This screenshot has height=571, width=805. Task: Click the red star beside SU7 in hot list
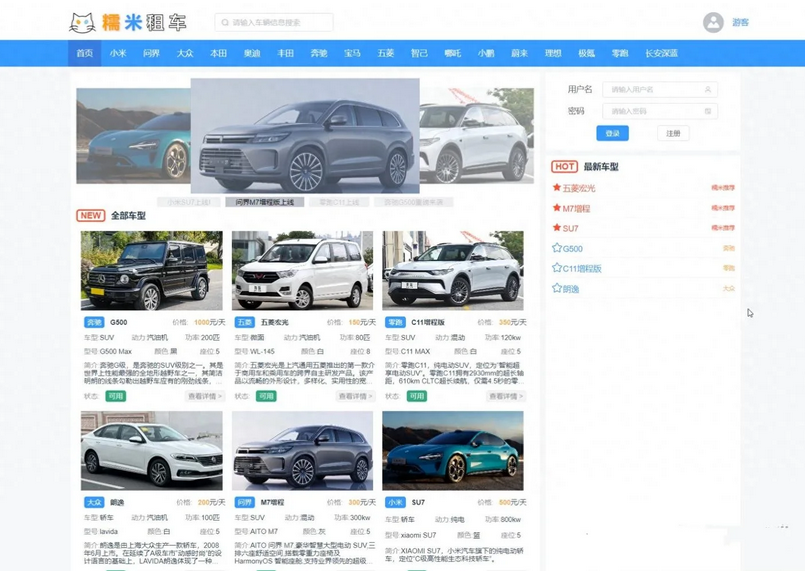[557, 227]
